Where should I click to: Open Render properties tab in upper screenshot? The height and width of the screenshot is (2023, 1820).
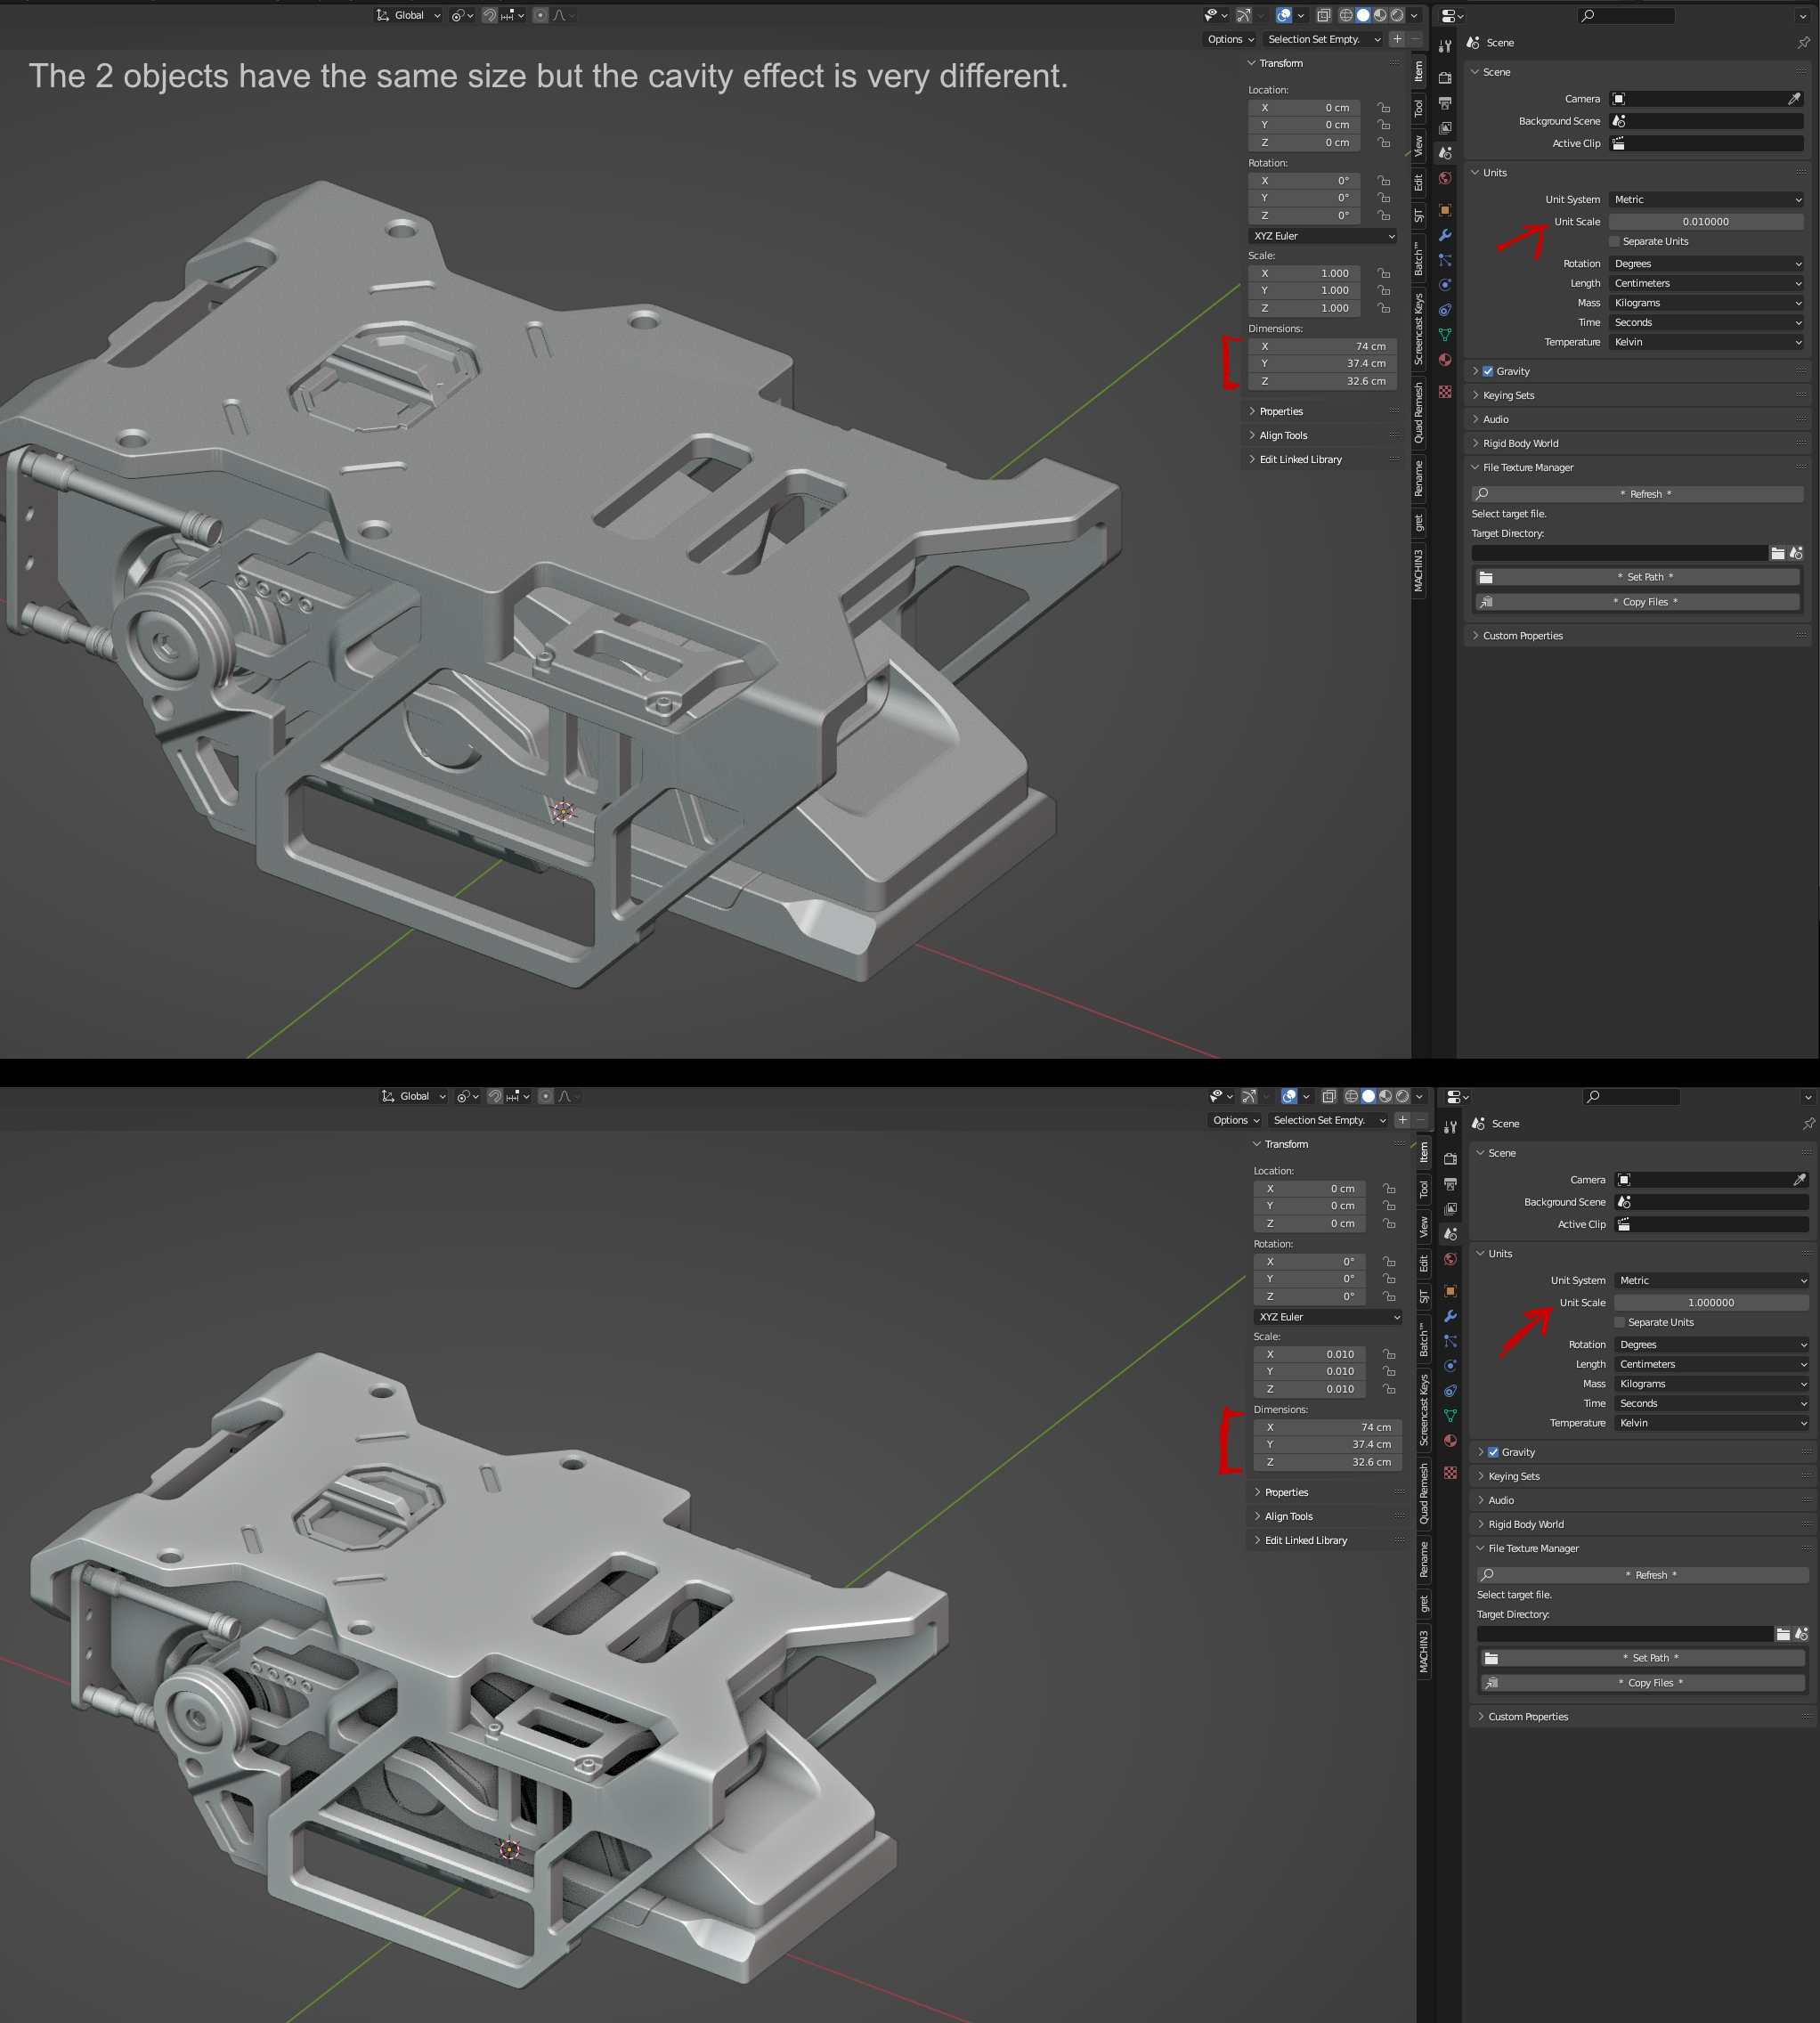click(1445, 77)
